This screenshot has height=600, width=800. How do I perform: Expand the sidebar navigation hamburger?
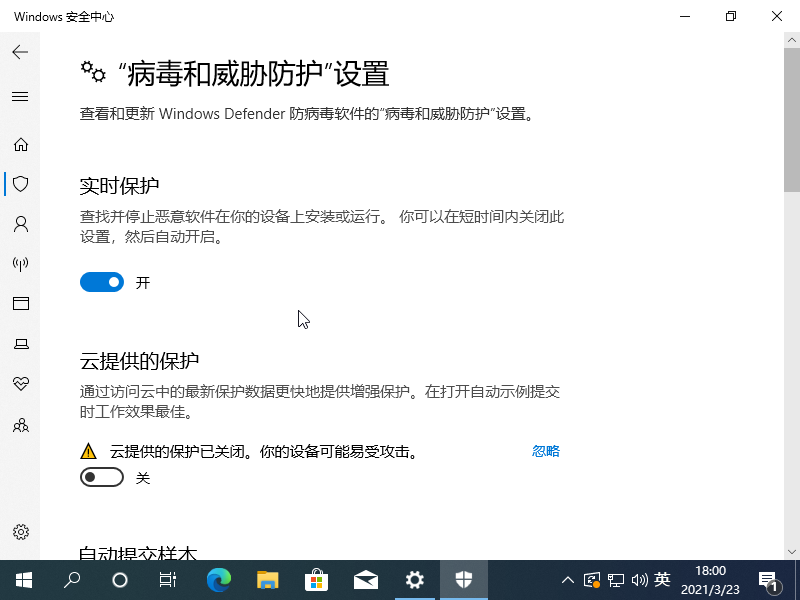pyautogui.click(x=20, y=96)
